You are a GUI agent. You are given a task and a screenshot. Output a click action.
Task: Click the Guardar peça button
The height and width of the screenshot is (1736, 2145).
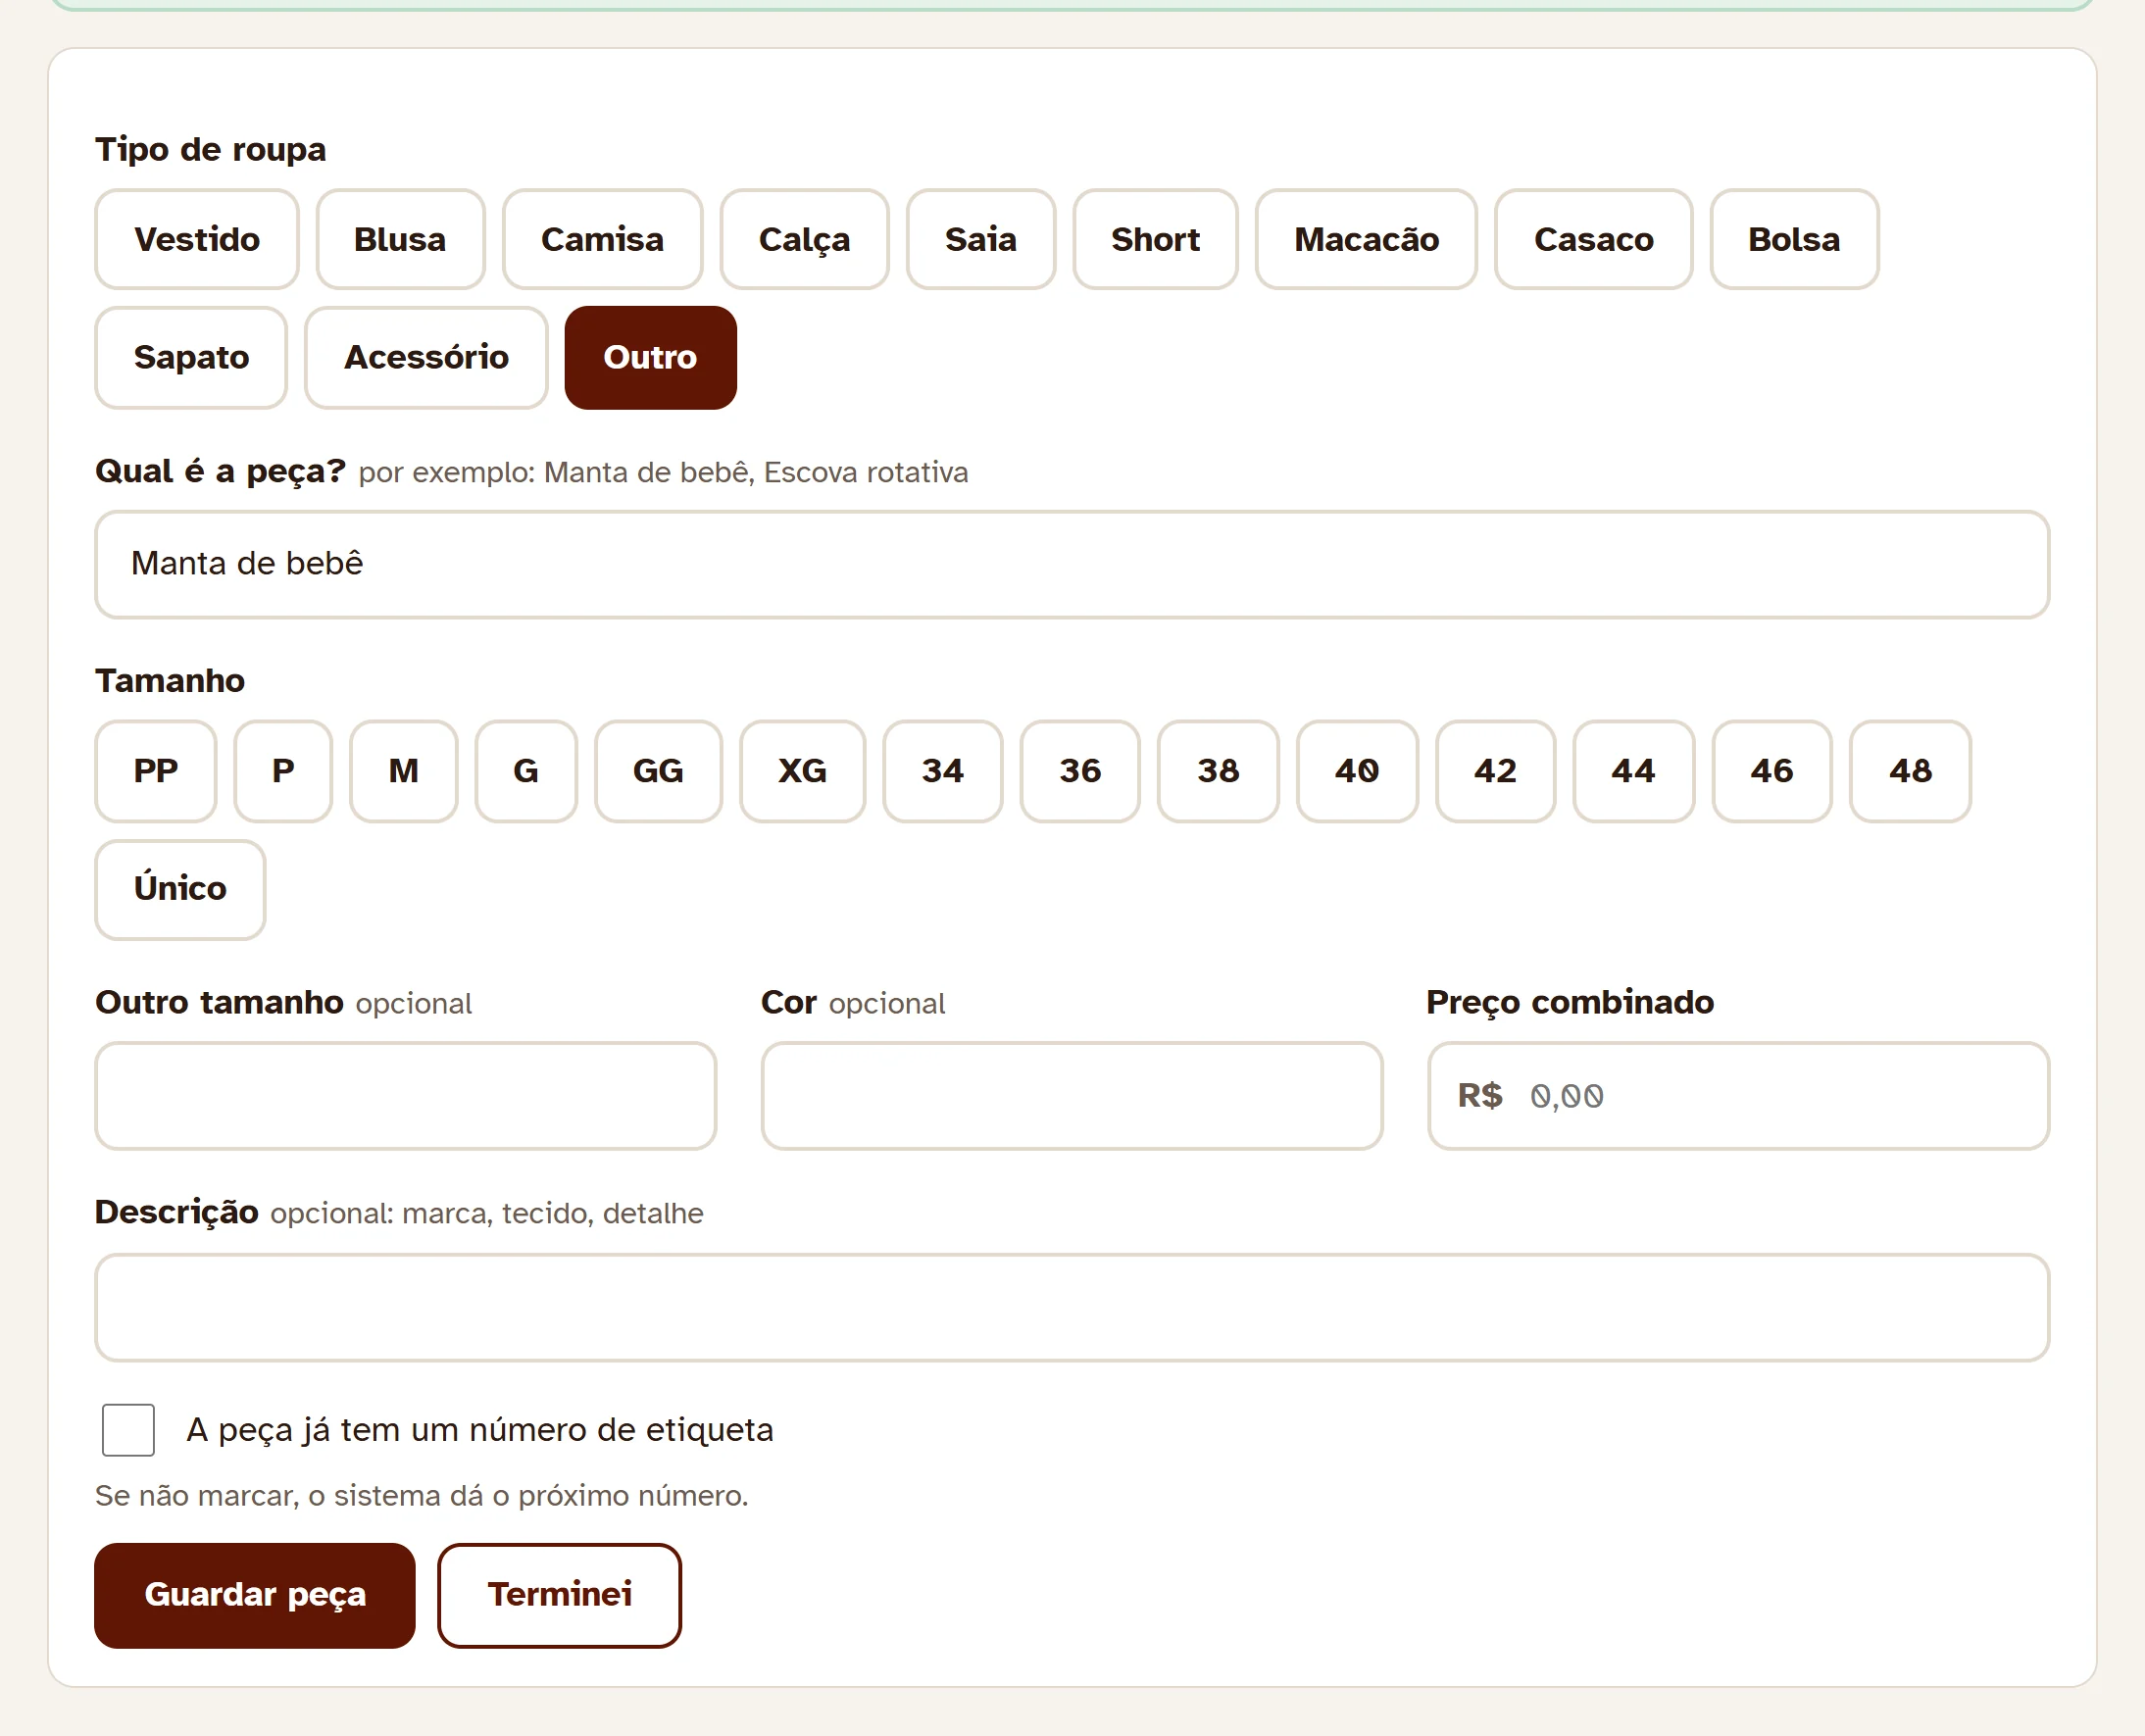(x=255, y=1595)
